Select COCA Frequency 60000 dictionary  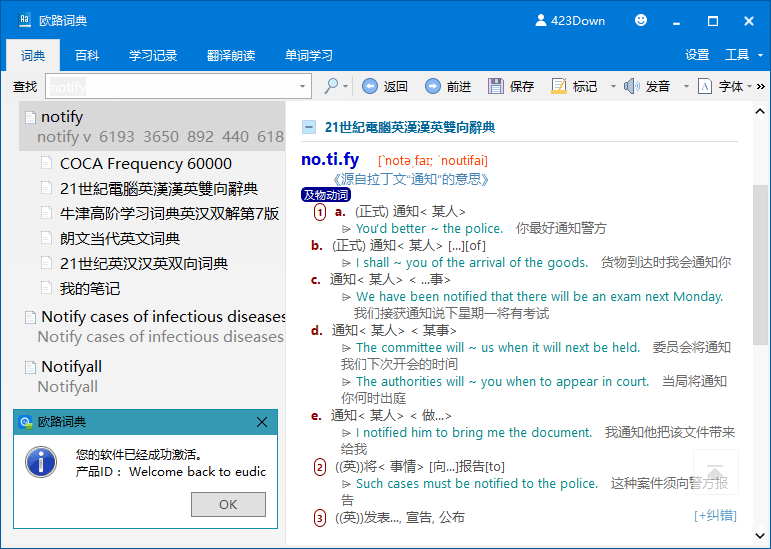pos(146,163)
